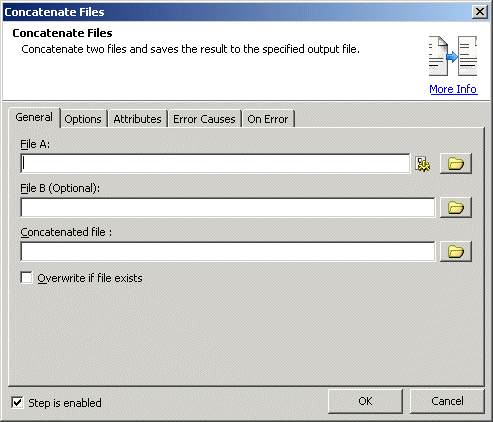Switch to the Options tab

tap(83, 119)
